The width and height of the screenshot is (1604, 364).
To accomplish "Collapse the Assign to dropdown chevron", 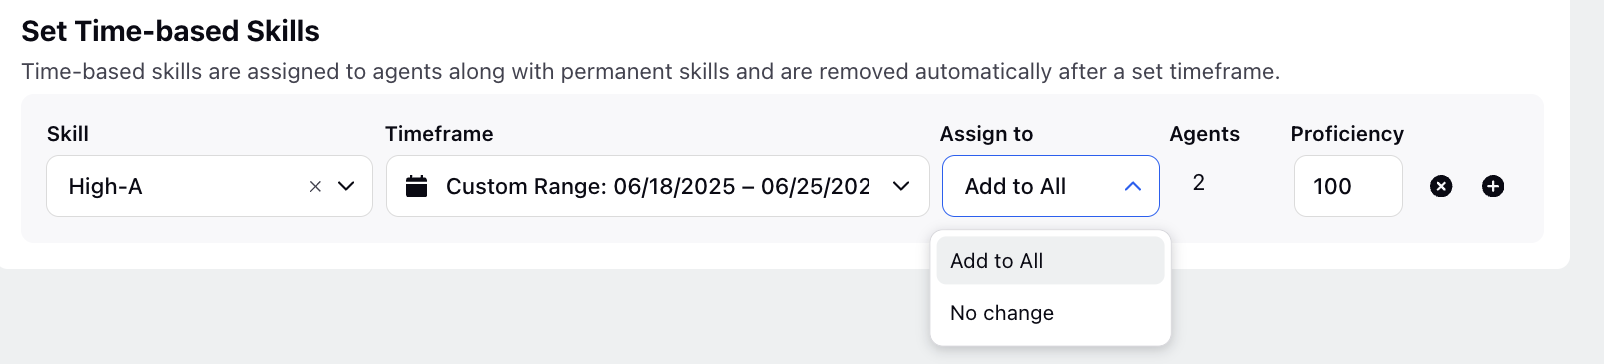I will 1132,186.
